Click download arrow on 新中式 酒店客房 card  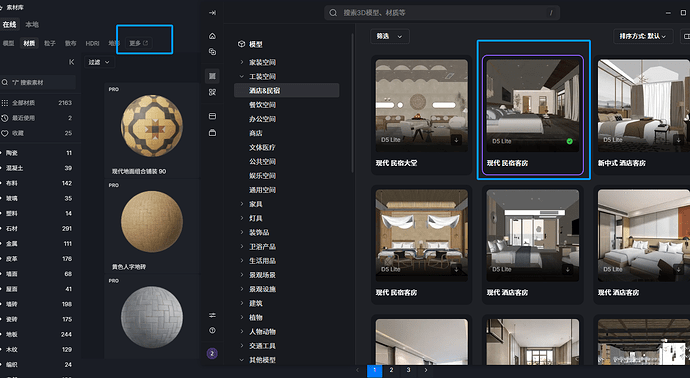(x=678, y=140)
